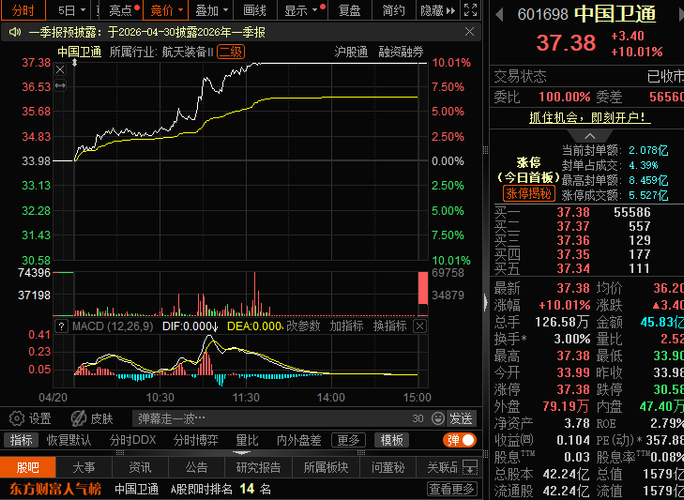Click the 买五 bid row at 37.34
The height and width of the screenshot is (500, 684).
[x=587, y=268]
